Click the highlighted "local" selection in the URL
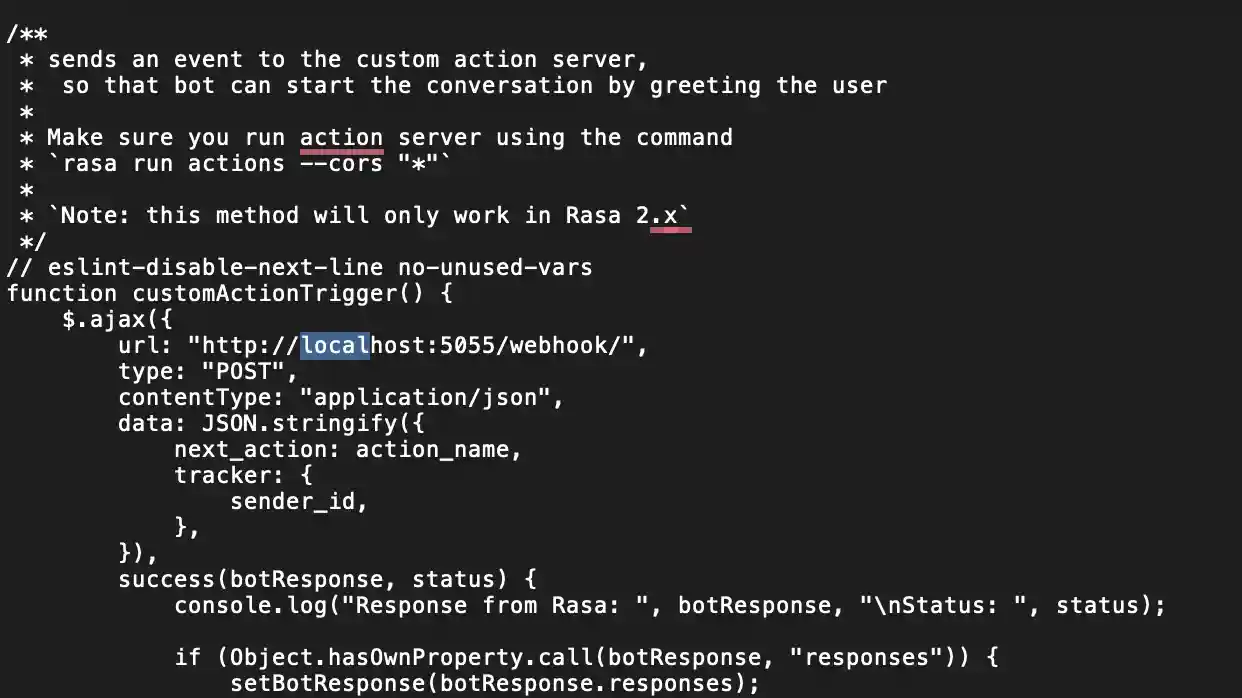The image size is (1242, 698). click(335, 346)
